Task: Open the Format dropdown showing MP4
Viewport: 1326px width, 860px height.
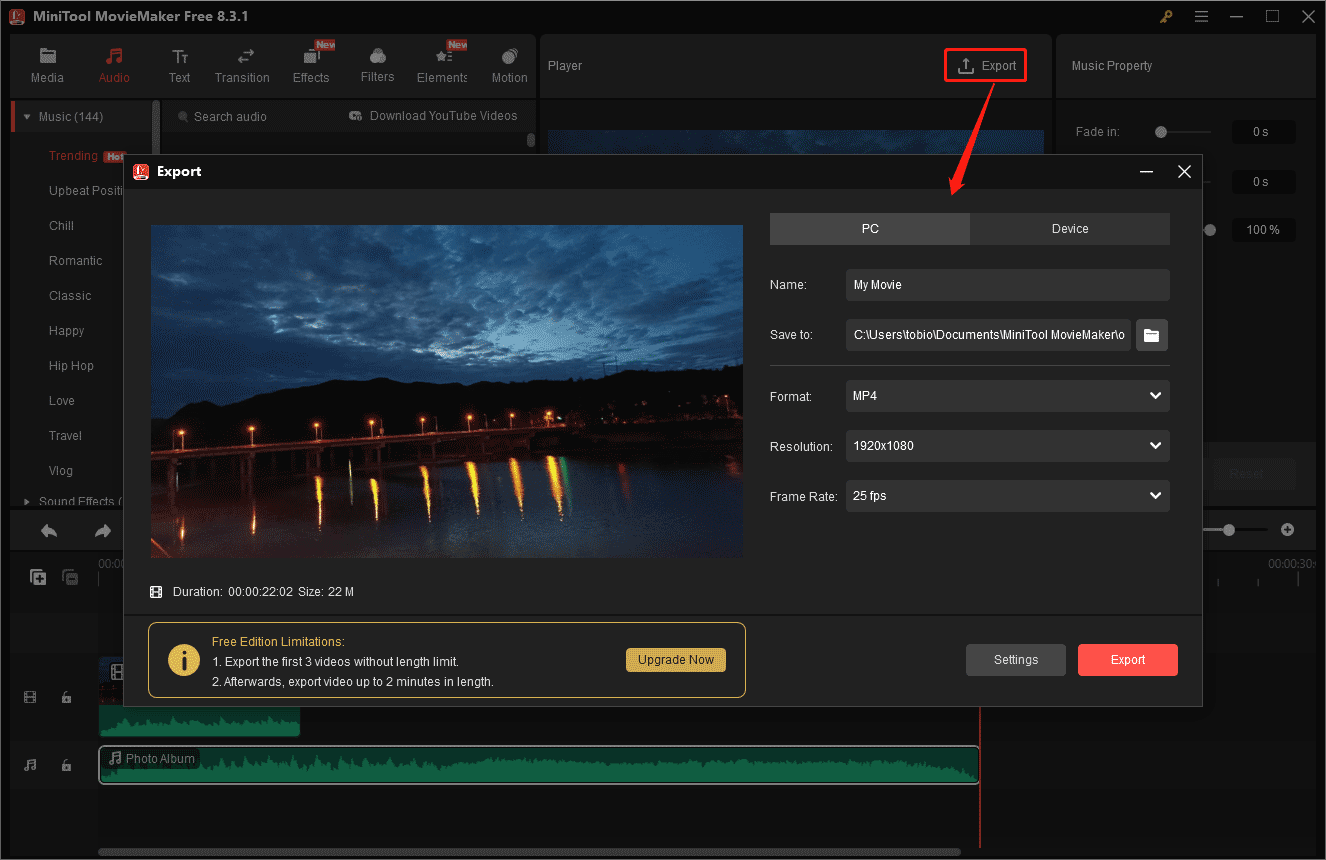Action: (x=1007, y=396)
